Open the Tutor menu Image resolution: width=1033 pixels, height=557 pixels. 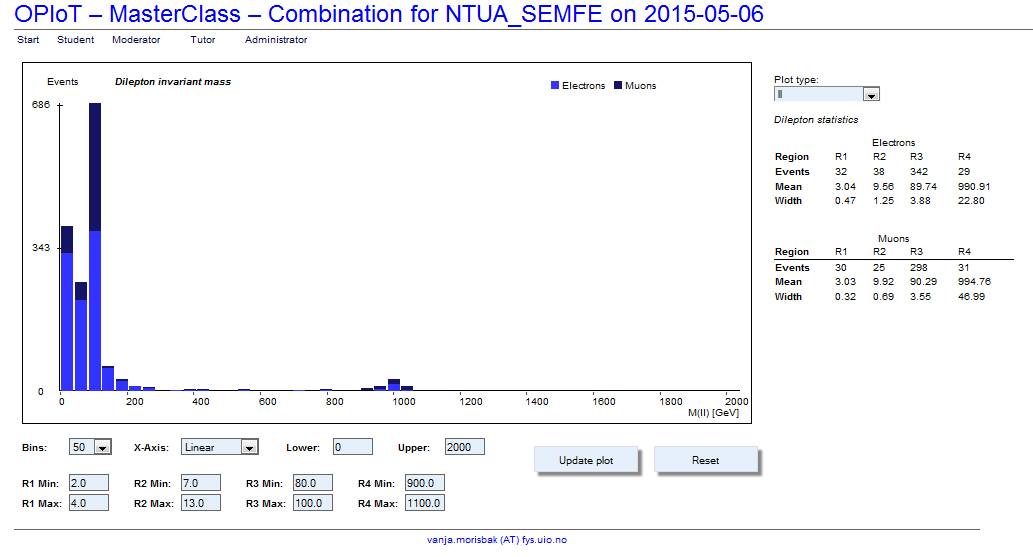coord(203,40)
